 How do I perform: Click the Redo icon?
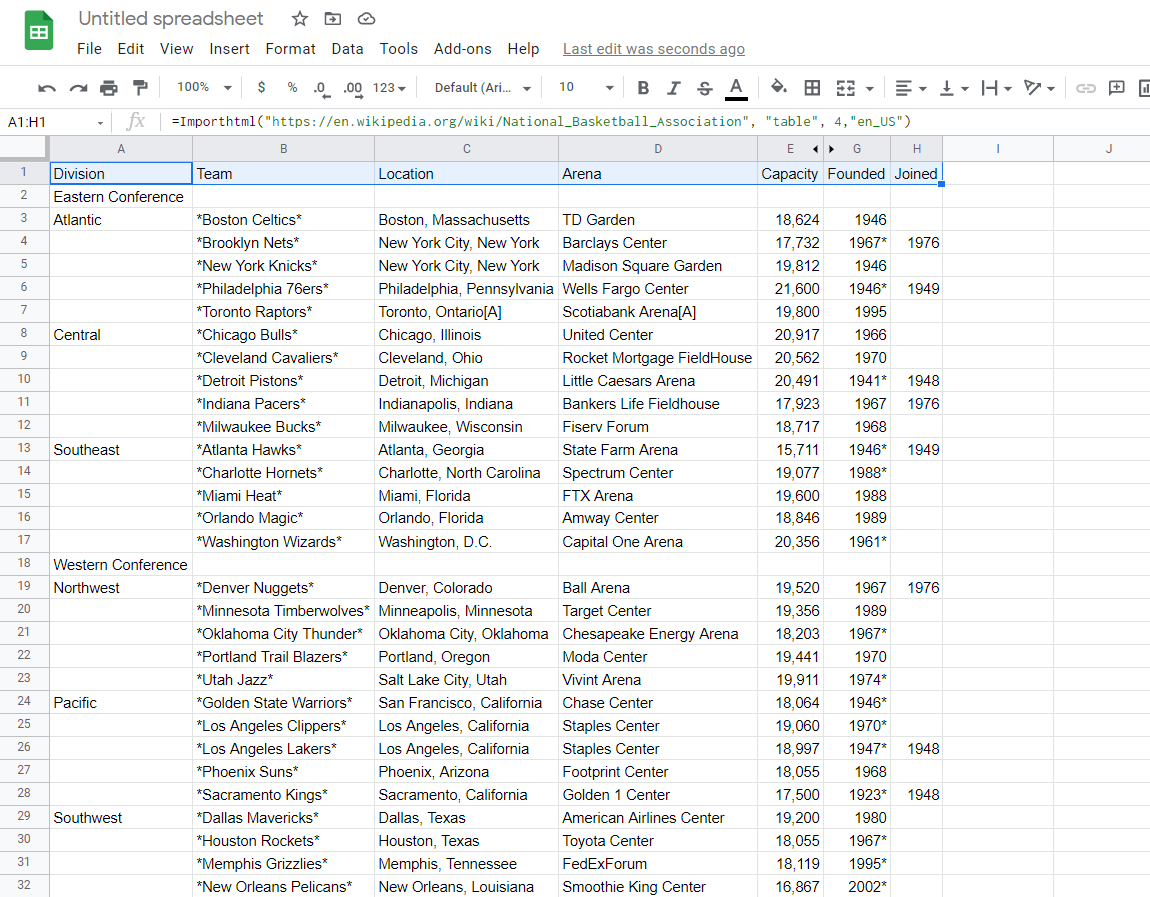[78, 88]
